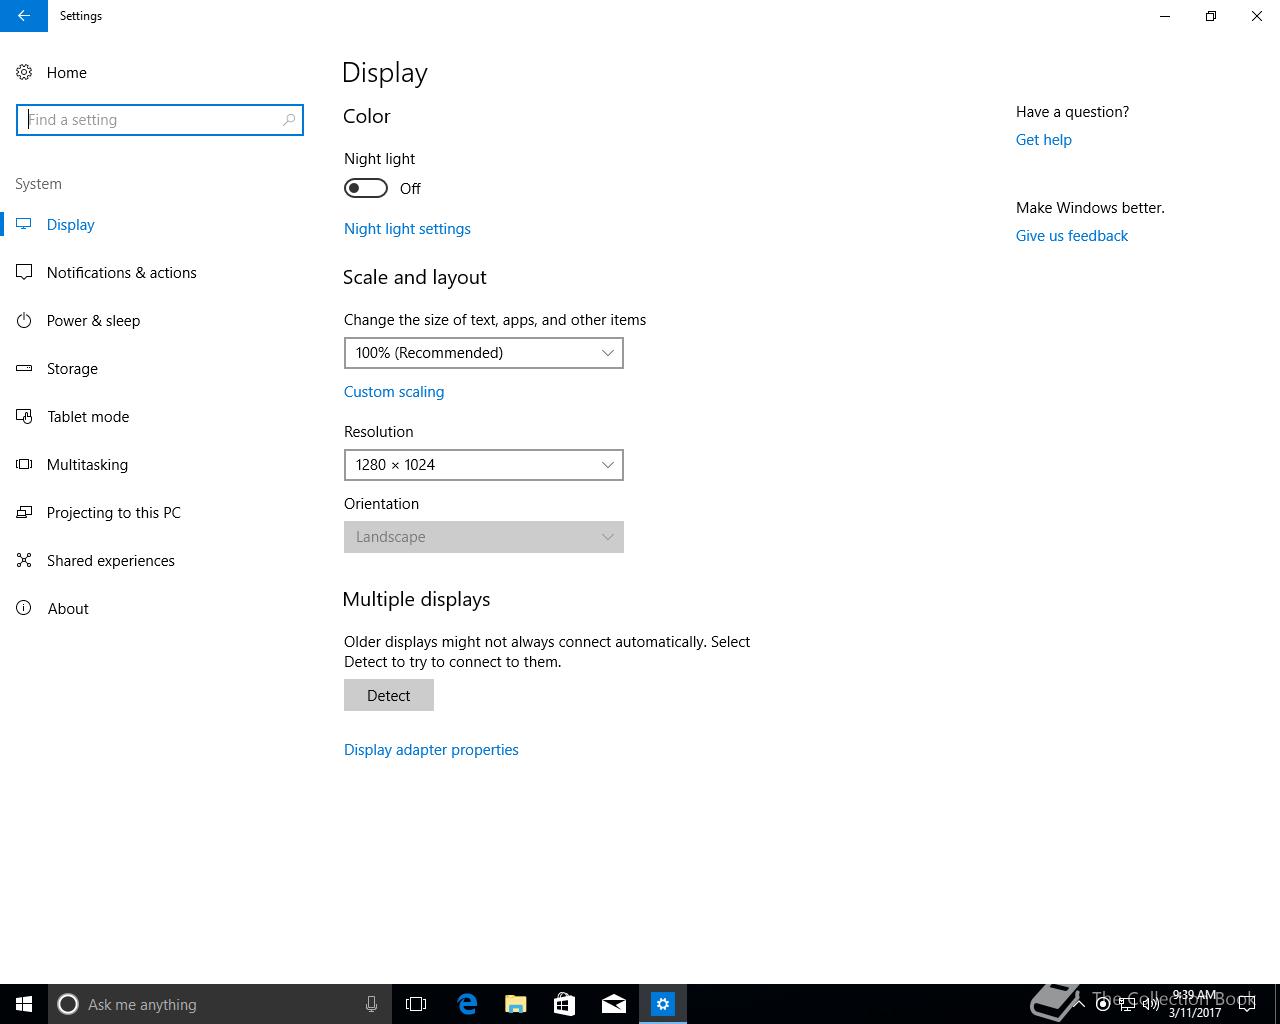Open the Multitasking settings page
Image resolution: width=1280 pixels, height=1024 pixels.
pos(88,465)
